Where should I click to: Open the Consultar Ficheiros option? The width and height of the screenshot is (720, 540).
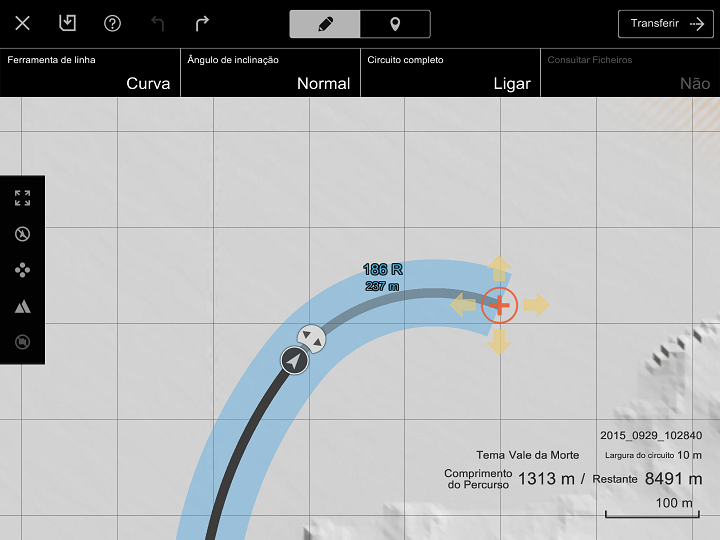(x=630, y=73)
